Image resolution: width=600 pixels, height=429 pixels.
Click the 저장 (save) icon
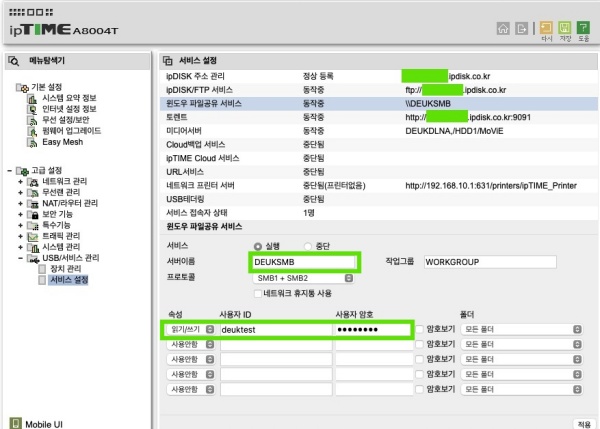click(x=566, y=29)
